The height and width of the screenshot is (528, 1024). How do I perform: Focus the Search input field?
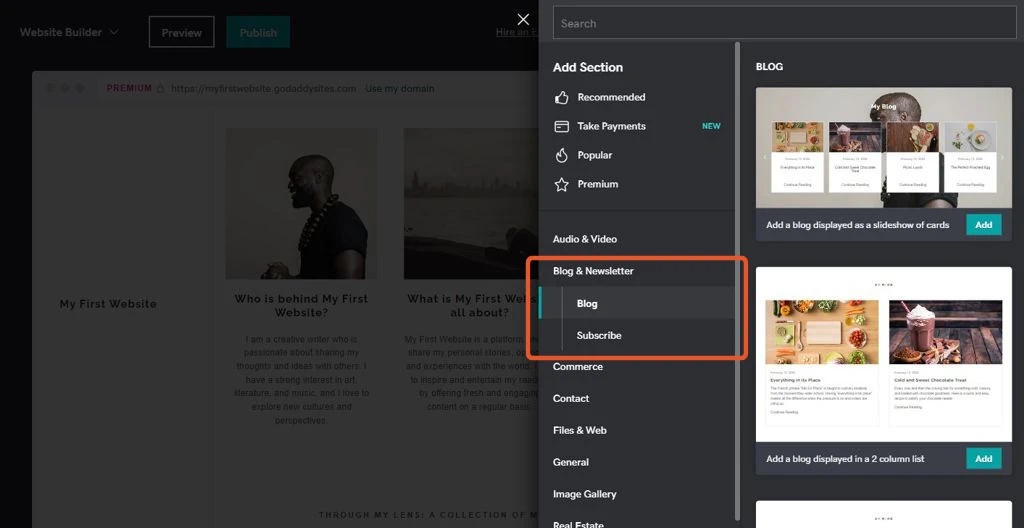(x=784, y=24)
